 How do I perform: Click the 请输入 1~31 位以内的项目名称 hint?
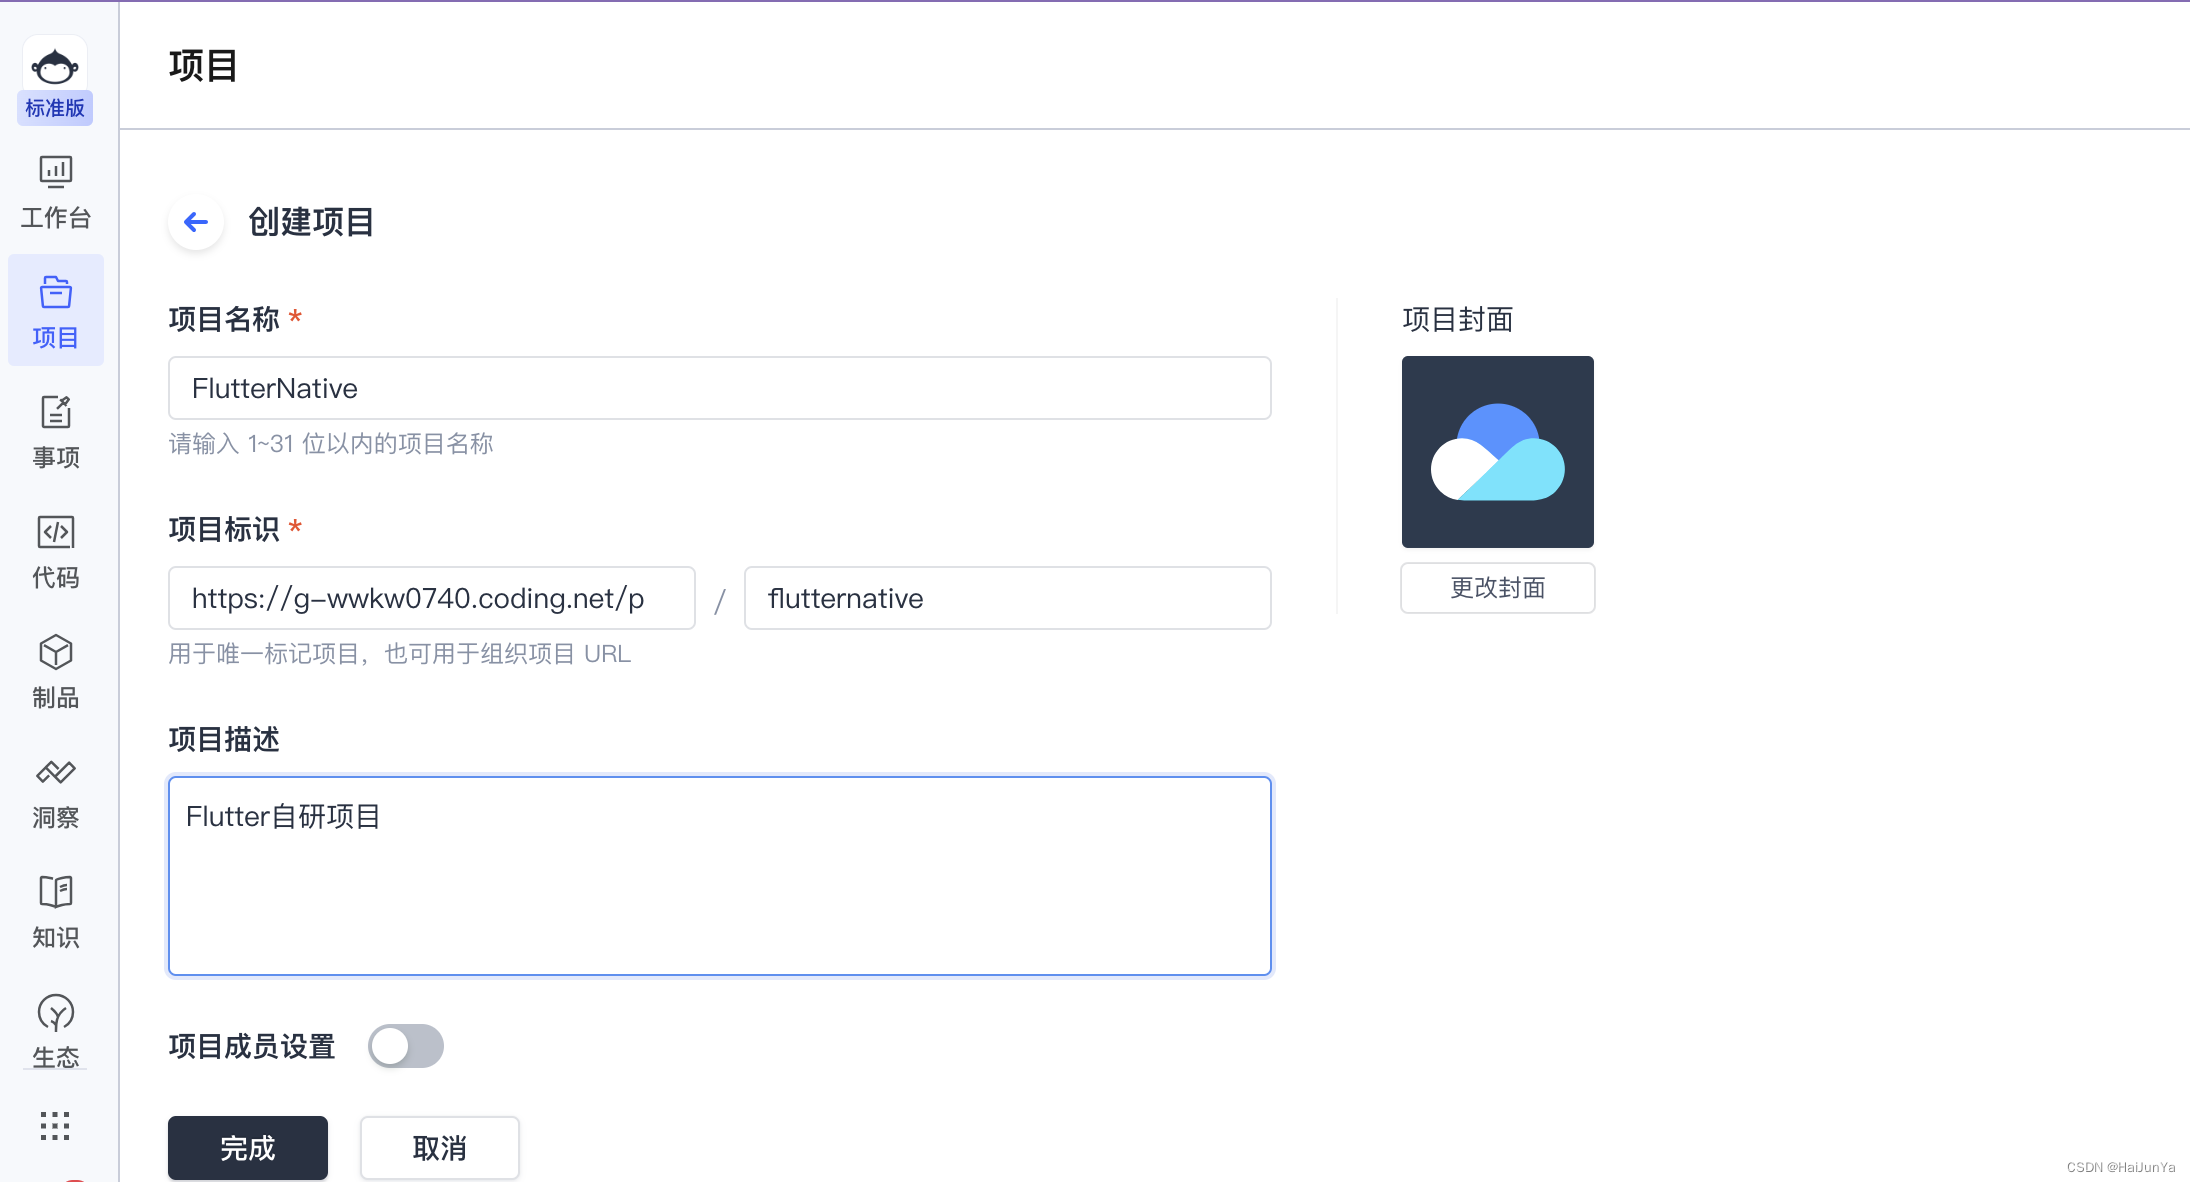coord(331,444)
